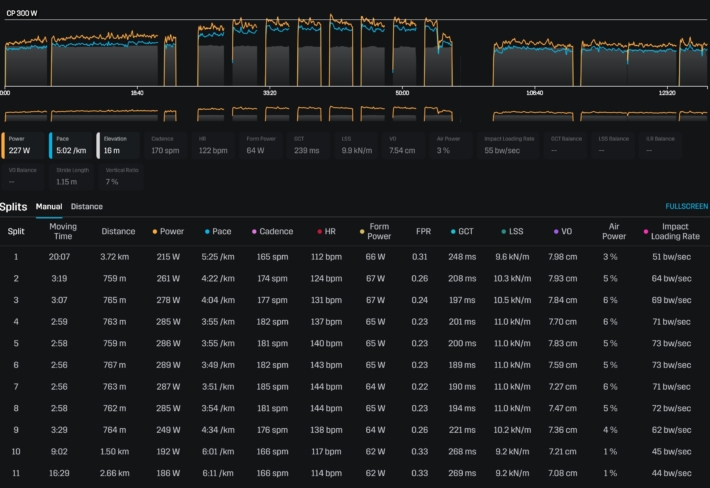Show Impact Loading Rate on chart
Screen dimensions: 710x488
[x=507, y=146]
